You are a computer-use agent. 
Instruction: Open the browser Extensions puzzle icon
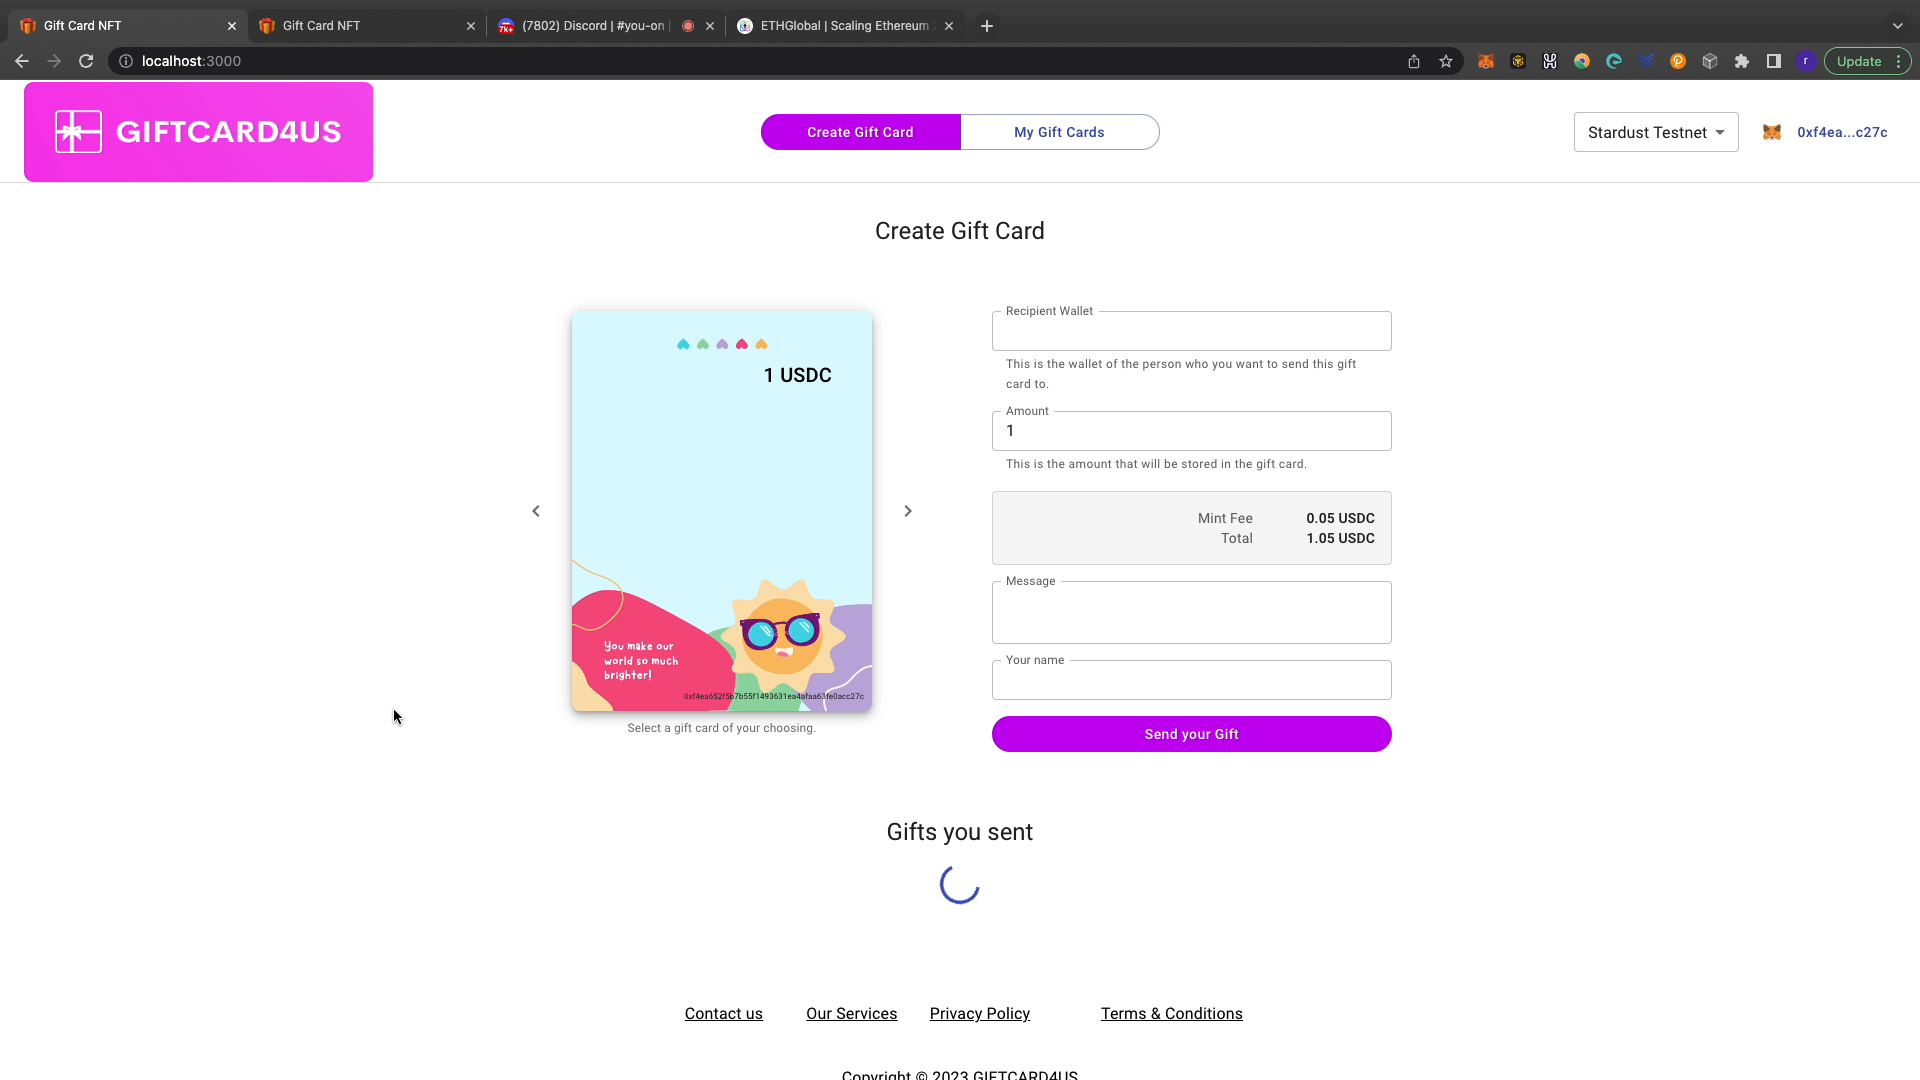coord(1742,61)
